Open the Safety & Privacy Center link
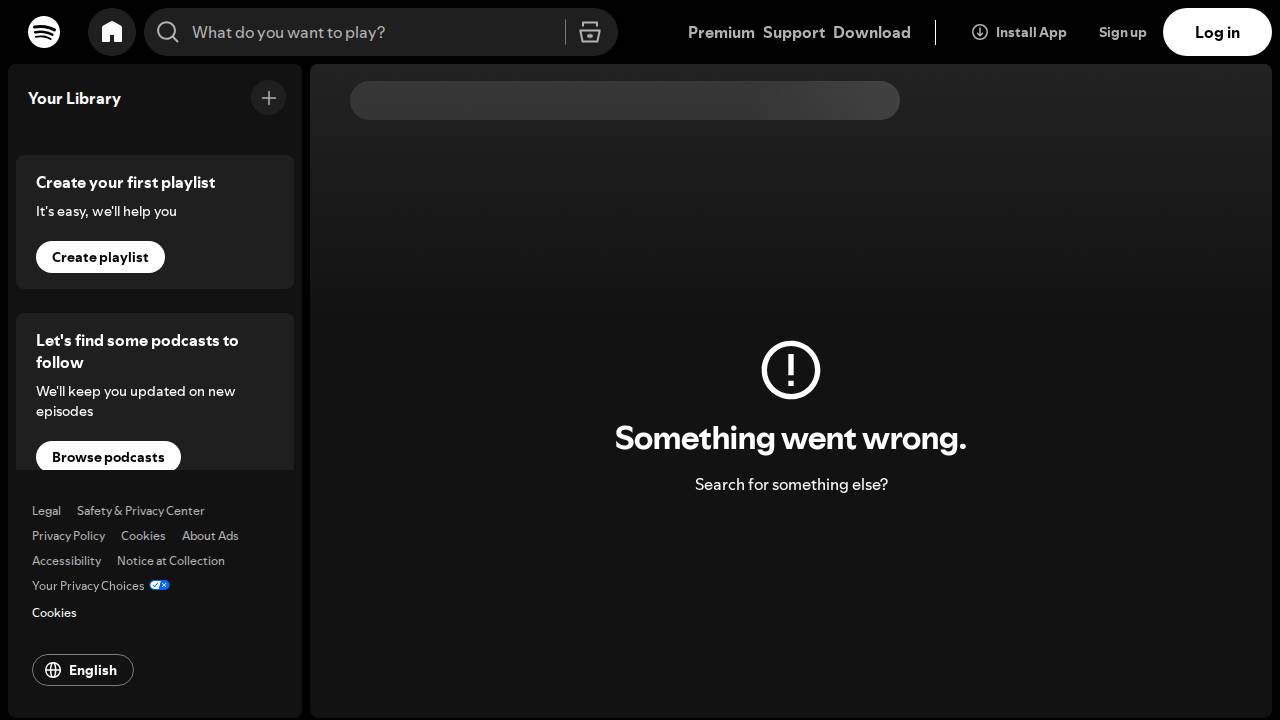This screenshot has width=1280, height=720. (x=140, y=511)
